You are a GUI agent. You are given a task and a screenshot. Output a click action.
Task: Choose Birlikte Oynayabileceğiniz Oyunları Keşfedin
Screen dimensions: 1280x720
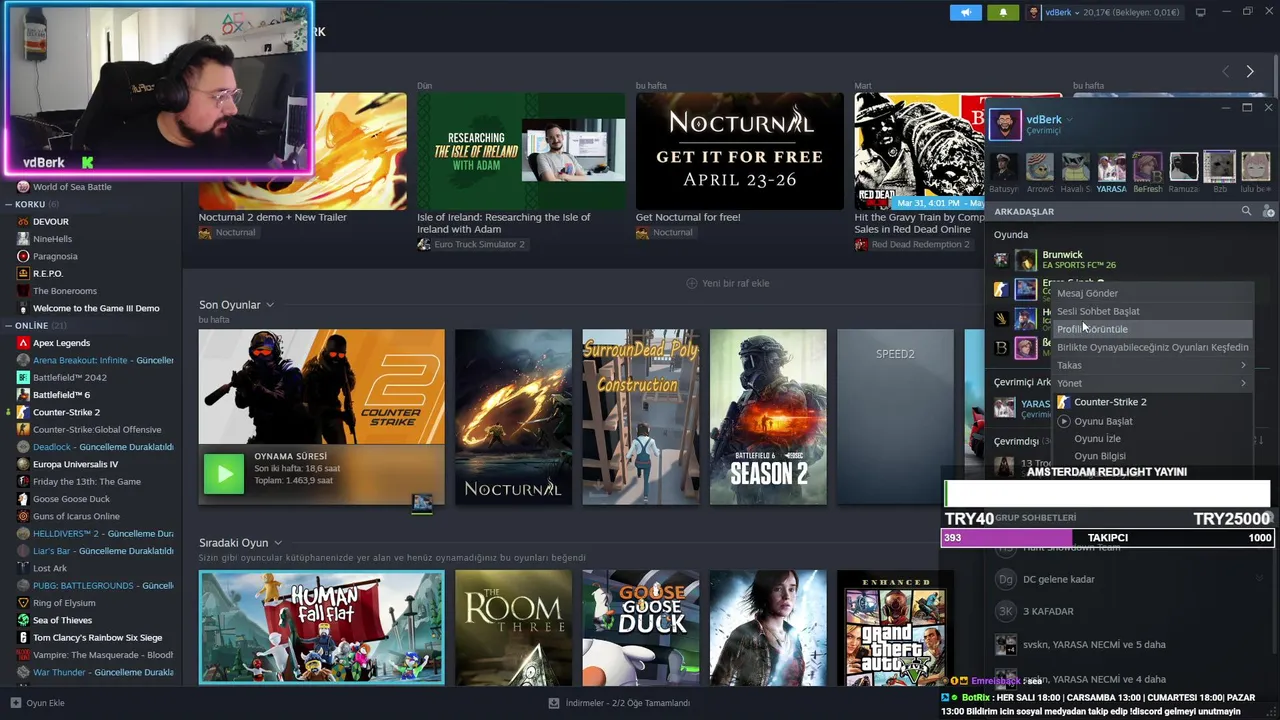pyautogui.click(x=1152, y=347)
